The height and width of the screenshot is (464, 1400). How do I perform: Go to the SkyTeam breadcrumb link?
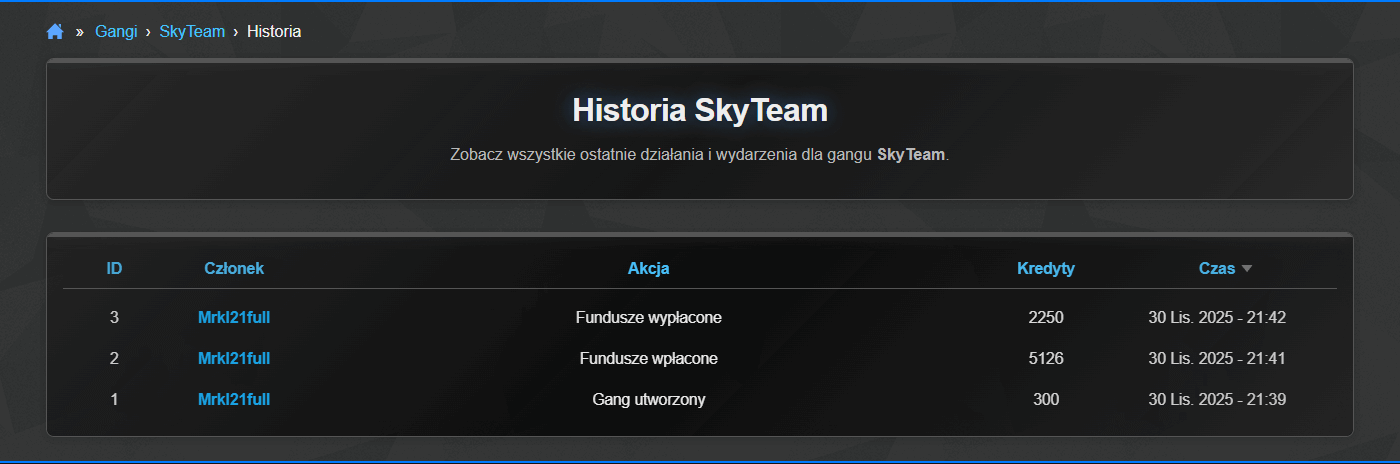coord(192,32)
